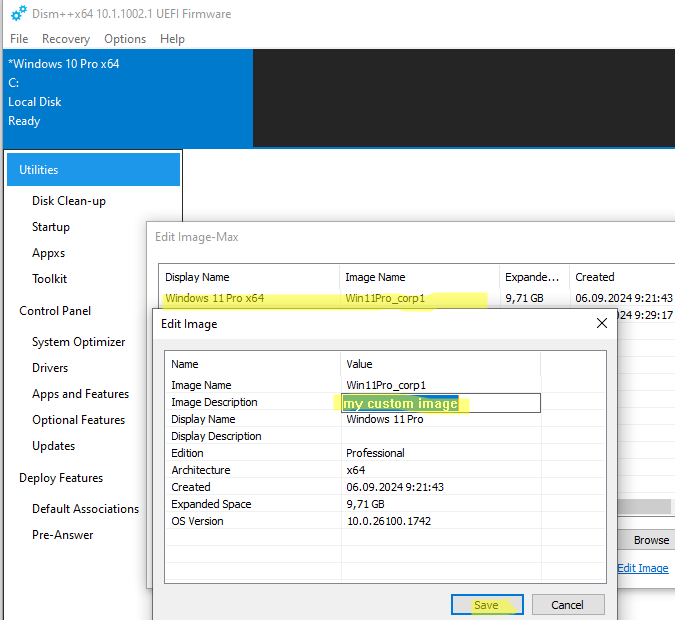Image resolution: width=675 pixels, height=620 pixels.
Task: Click the Image Description input field
Action: pyautogui.click(x=441, y=403)
